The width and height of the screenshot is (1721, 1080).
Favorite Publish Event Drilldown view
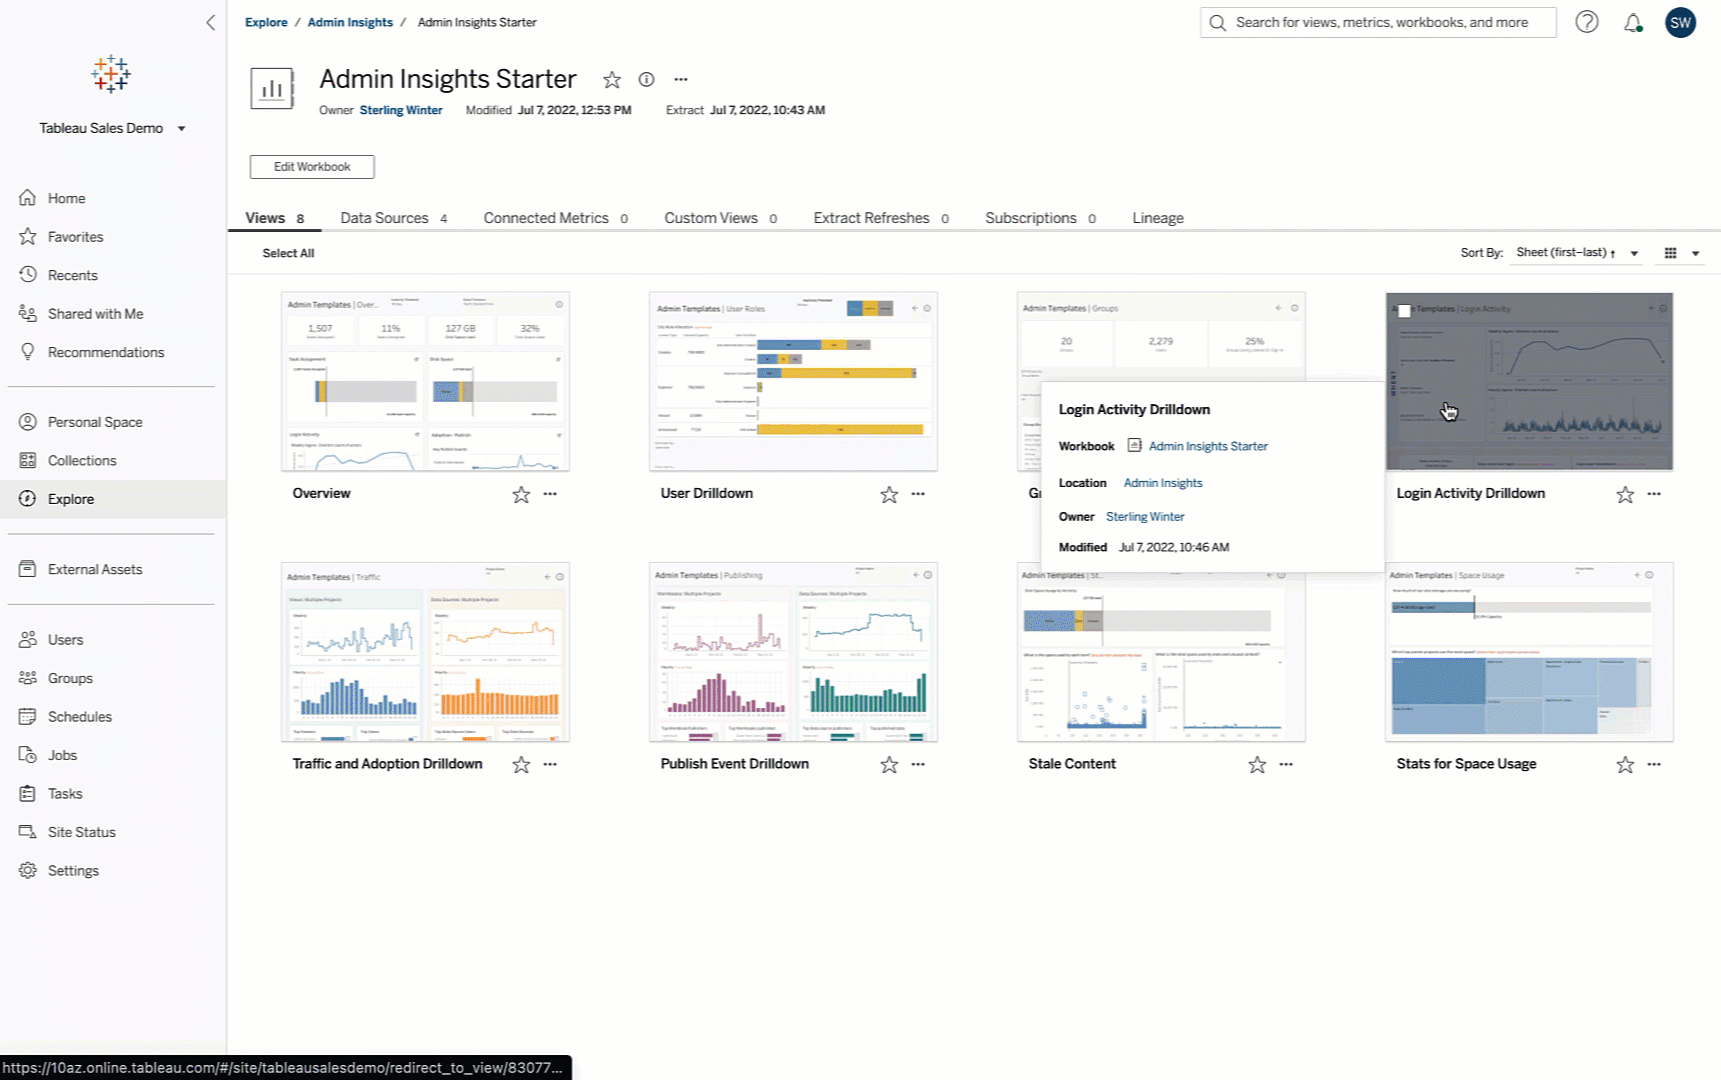click(x=889, y=764)
